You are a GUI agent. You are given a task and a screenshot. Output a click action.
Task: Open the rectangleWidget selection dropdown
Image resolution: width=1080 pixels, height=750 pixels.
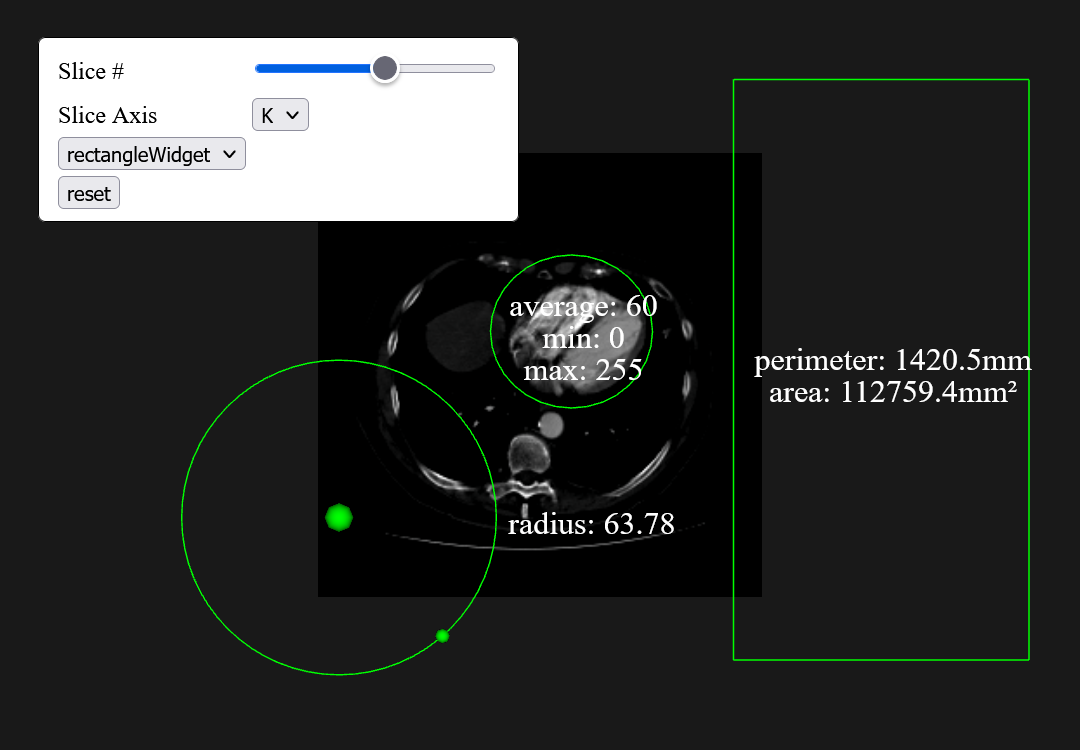[x=151, y=153]
